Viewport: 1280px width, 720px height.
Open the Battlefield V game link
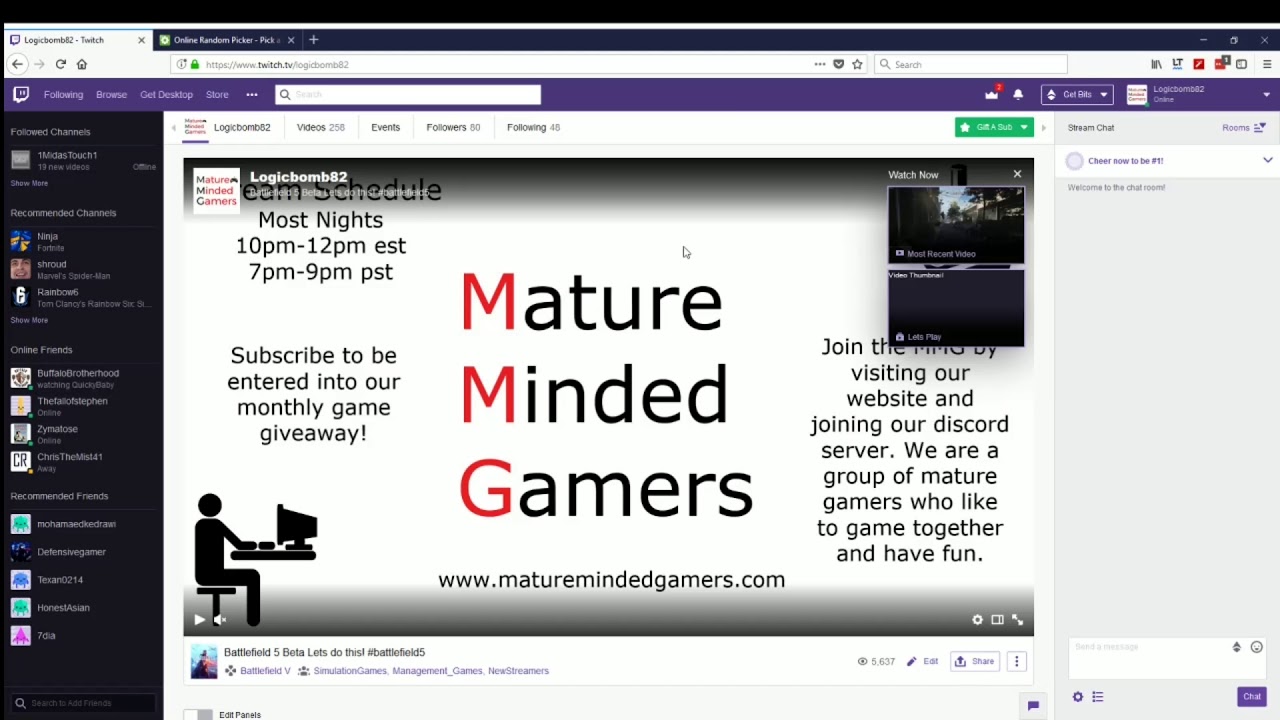pos(265,671)
